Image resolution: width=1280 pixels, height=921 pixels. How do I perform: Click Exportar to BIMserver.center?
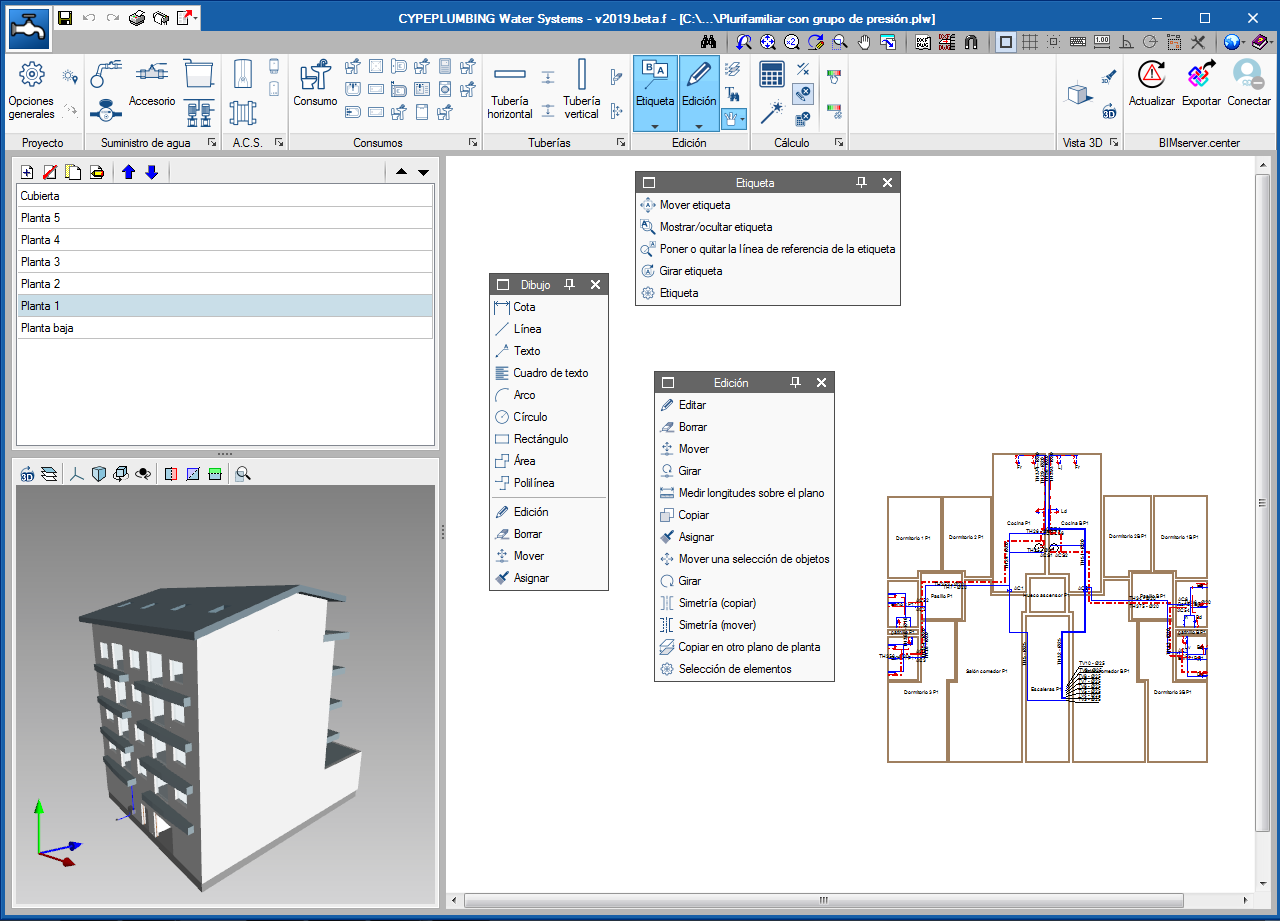tap(1201, 84)
